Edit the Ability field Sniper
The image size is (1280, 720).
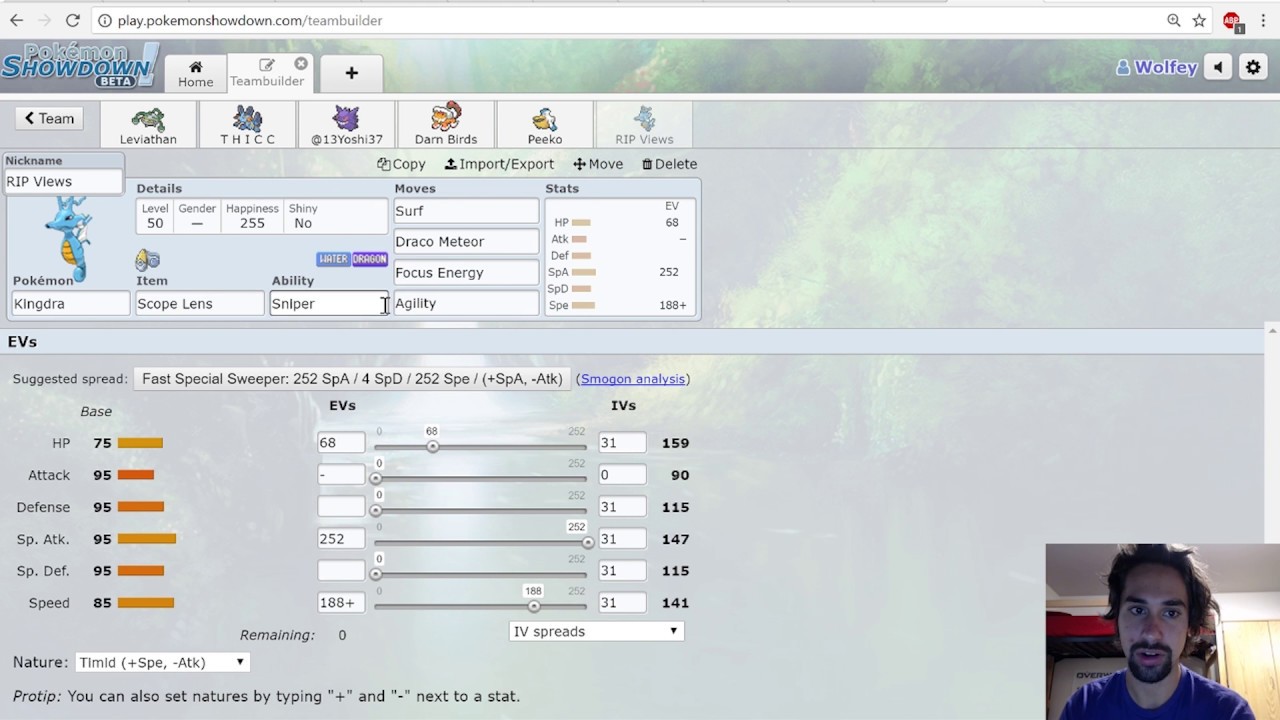[x=329, y=303]
